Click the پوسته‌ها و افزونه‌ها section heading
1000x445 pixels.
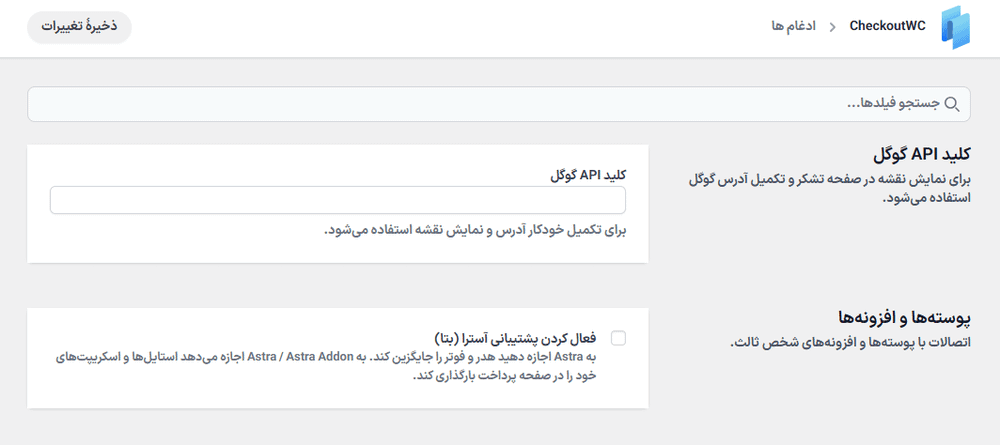(904, 317)
